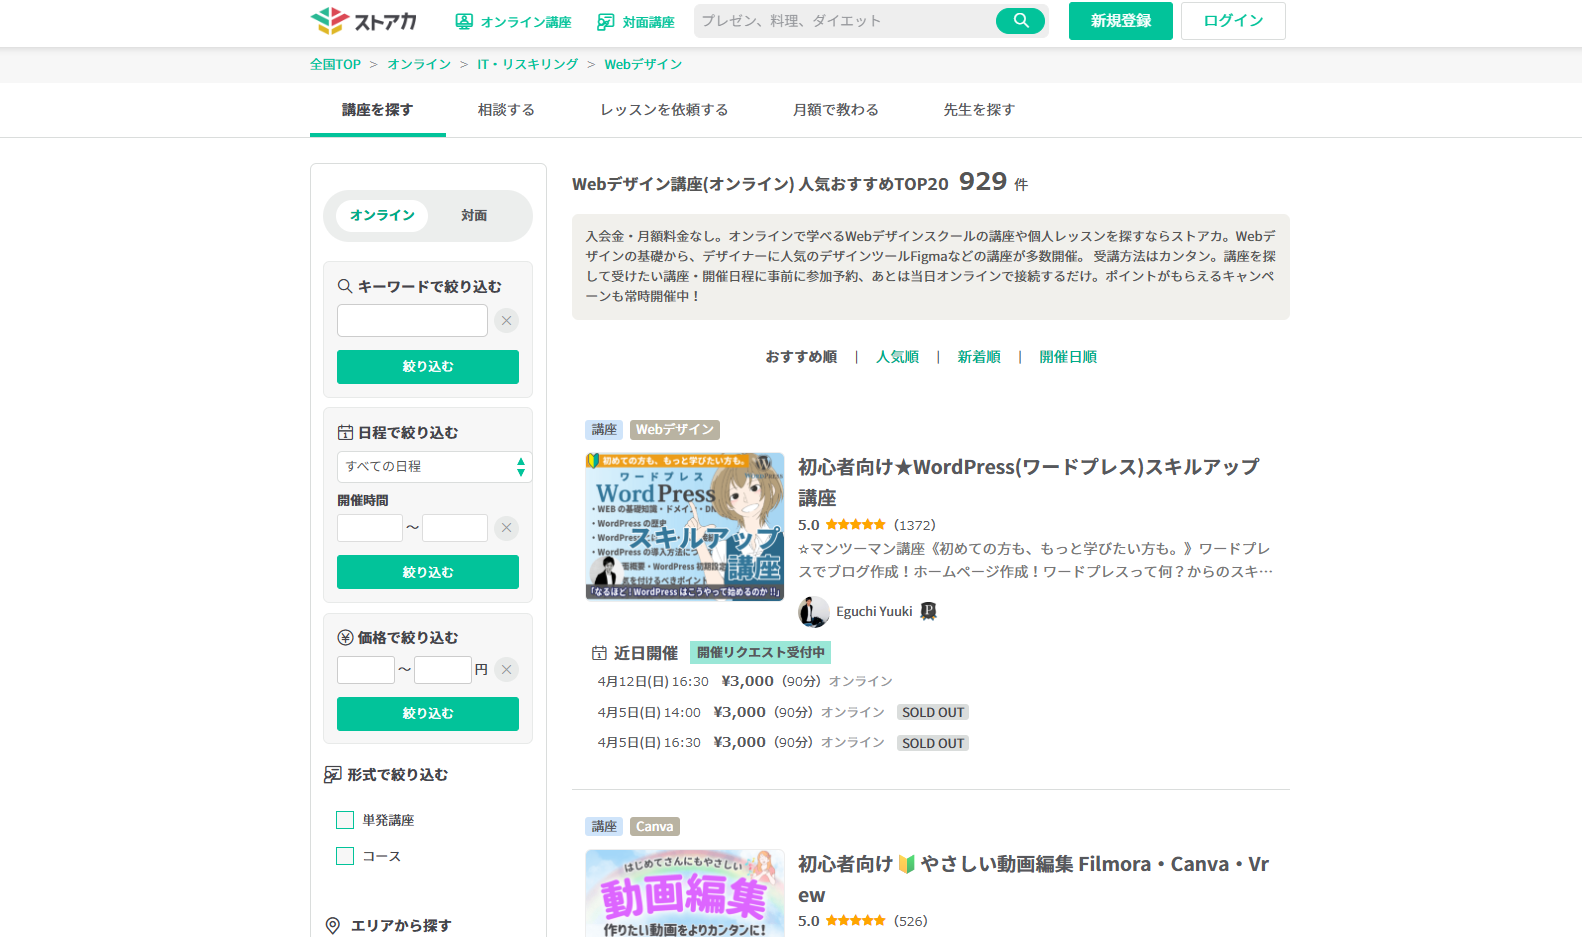Sort by 開催日順
The image size is (1582, 937).
click(x=1068, y=357)
